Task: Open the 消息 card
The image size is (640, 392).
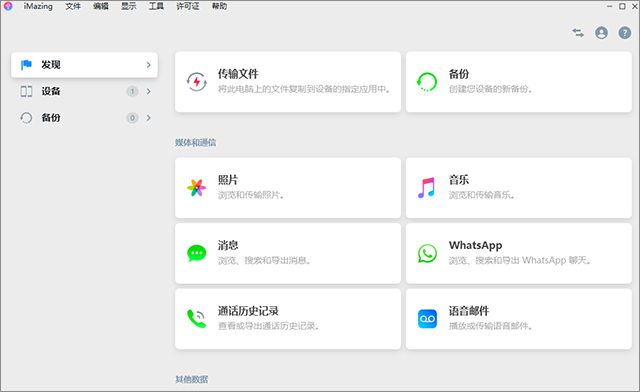Action: [288, 253]
